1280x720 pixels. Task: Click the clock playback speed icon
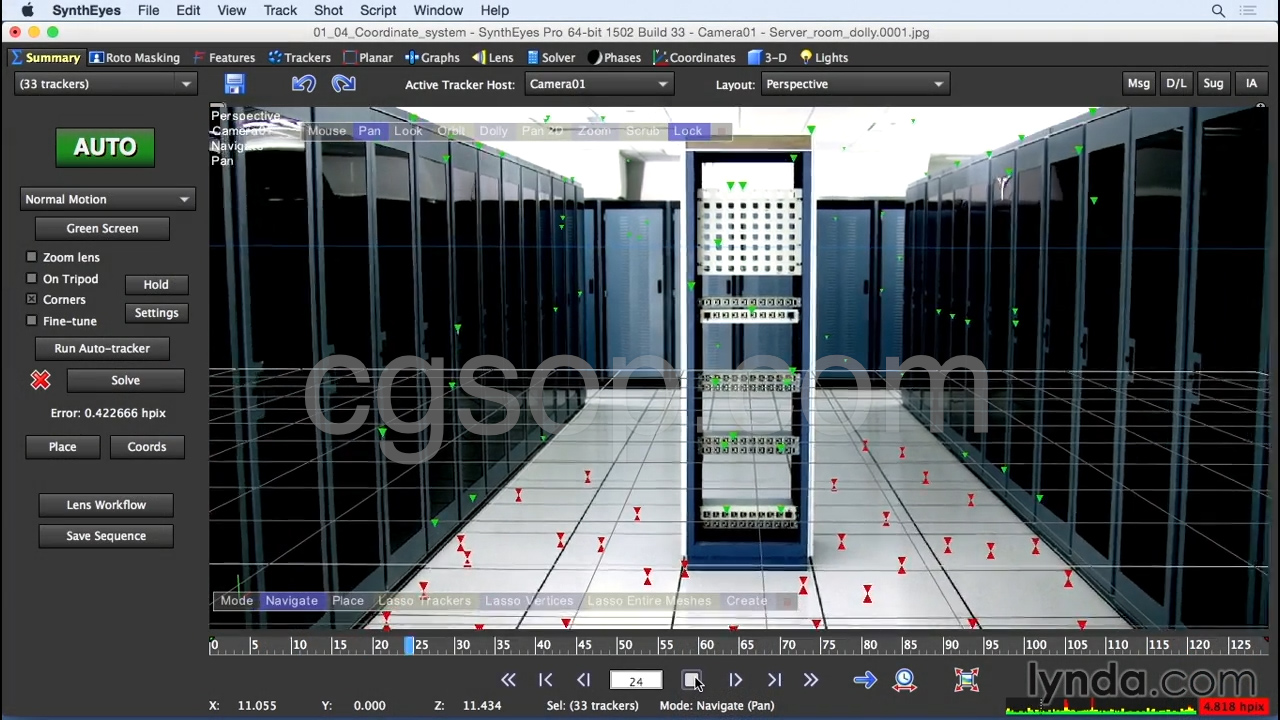coord(905,680)
